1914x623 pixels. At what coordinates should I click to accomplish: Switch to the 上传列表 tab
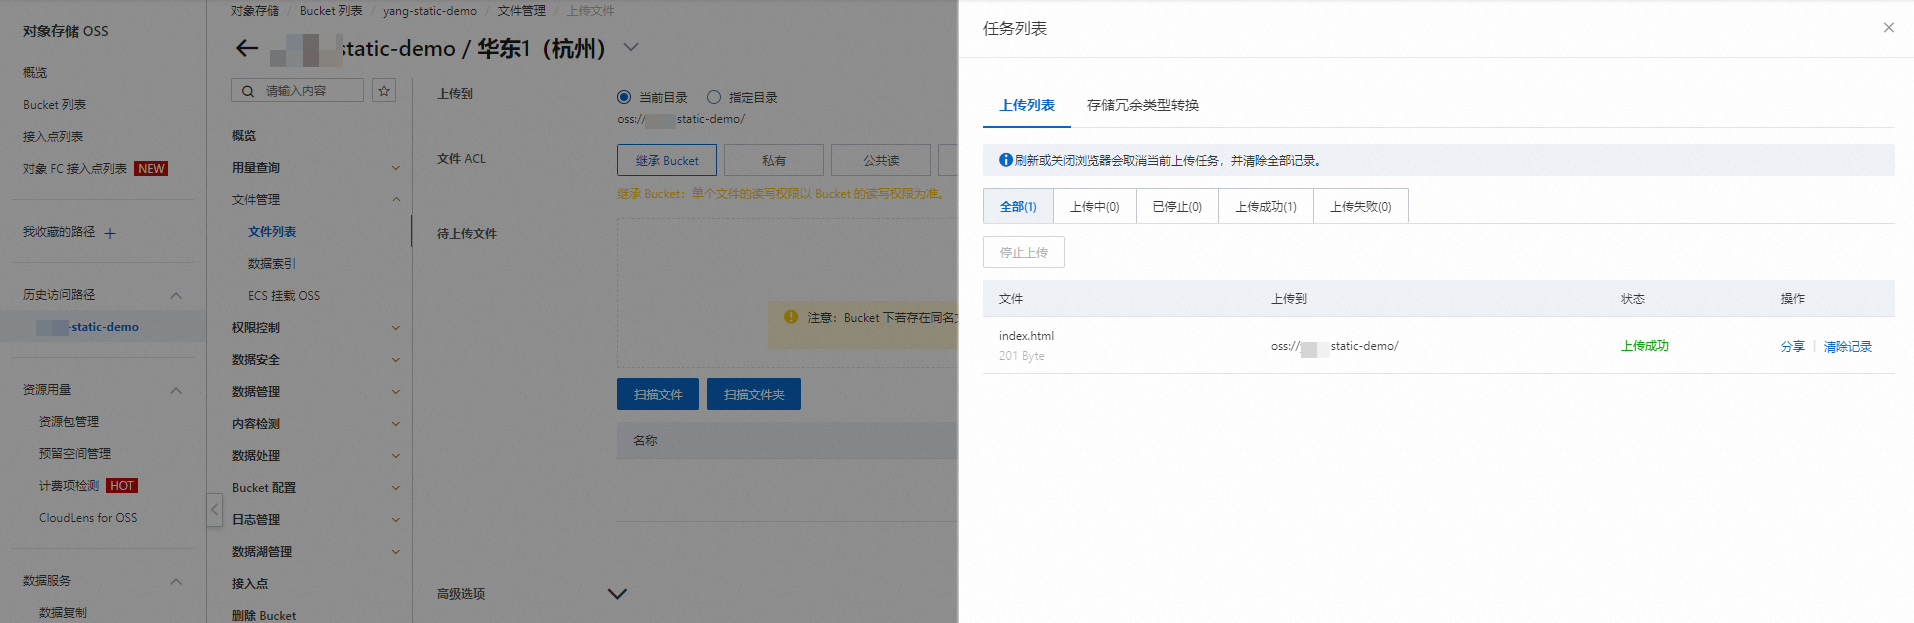point(1027,105)
